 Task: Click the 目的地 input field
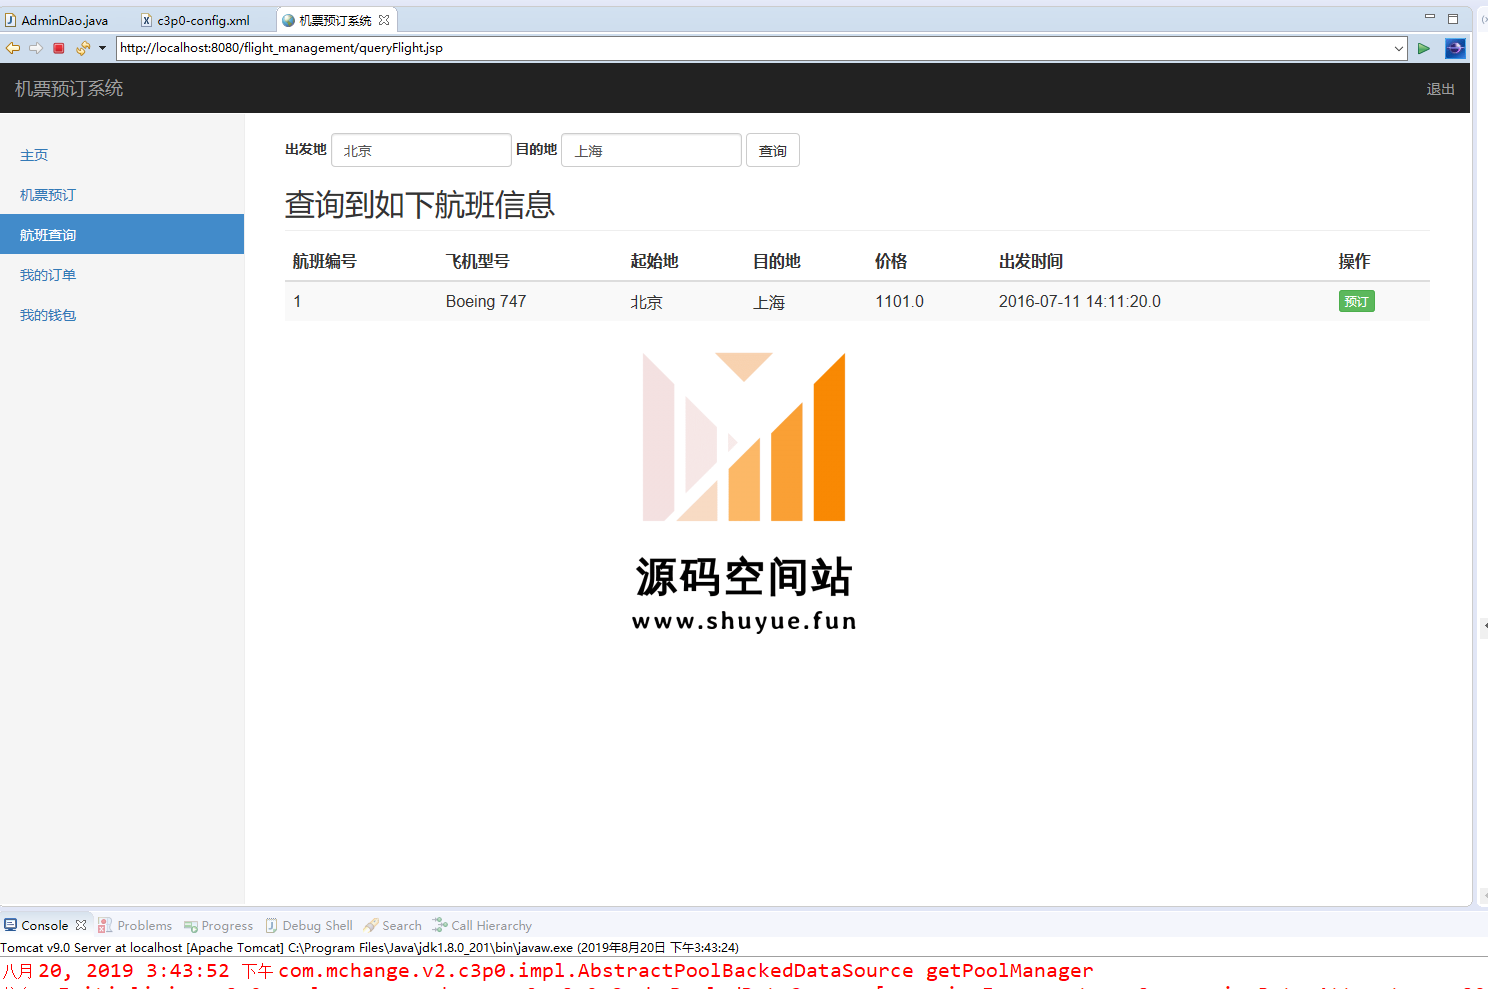coord(651,150)
